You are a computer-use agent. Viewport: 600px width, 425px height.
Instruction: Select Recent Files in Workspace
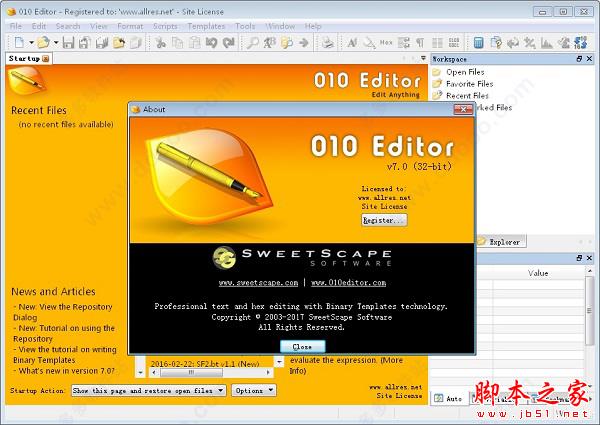click(x=467, y=96)
